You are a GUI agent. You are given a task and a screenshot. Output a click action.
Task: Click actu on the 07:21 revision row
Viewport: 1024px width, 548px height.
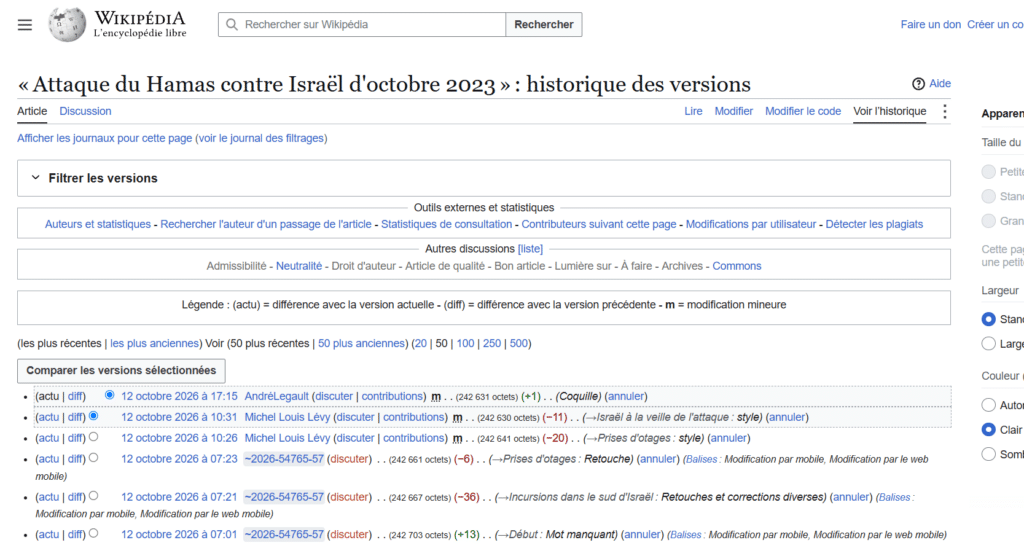click(x=48, y=497)
